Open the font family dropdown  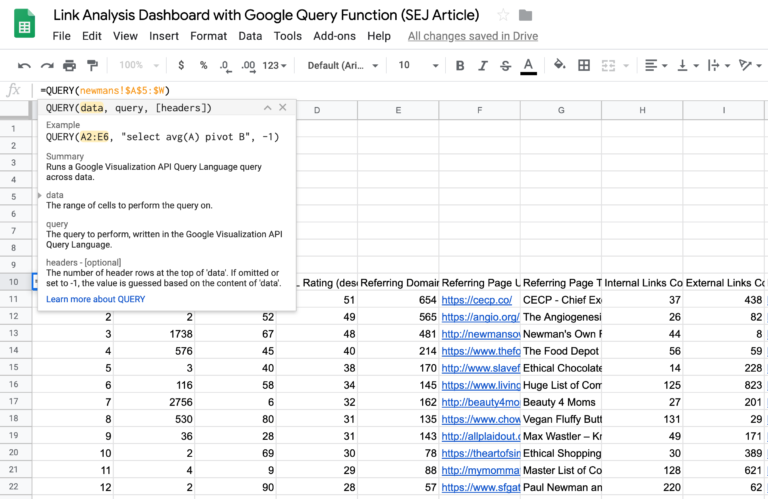(x=342, y=66)
